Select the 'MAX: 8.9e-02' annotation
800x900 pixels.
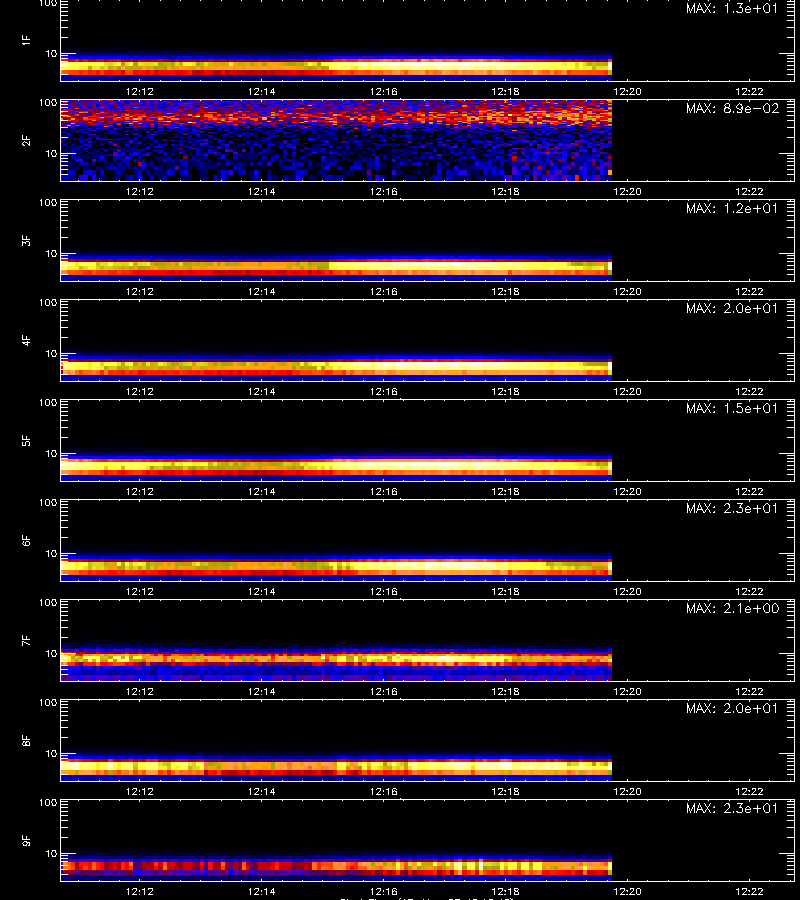point(732,108)
